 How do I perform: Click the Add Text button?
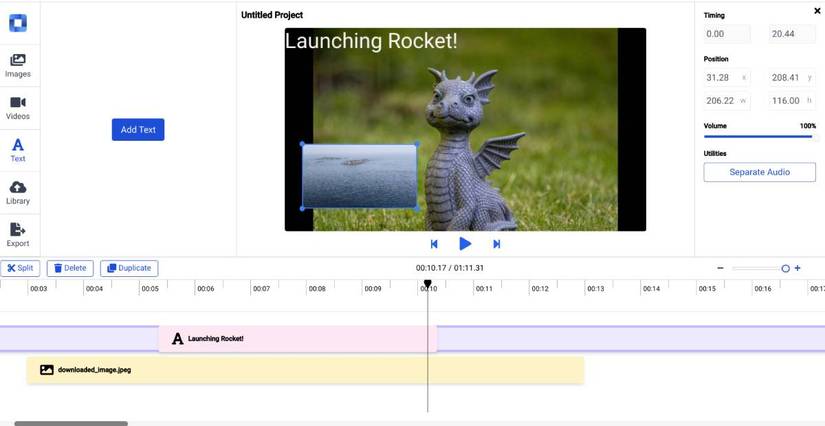[x=138, y=129]
